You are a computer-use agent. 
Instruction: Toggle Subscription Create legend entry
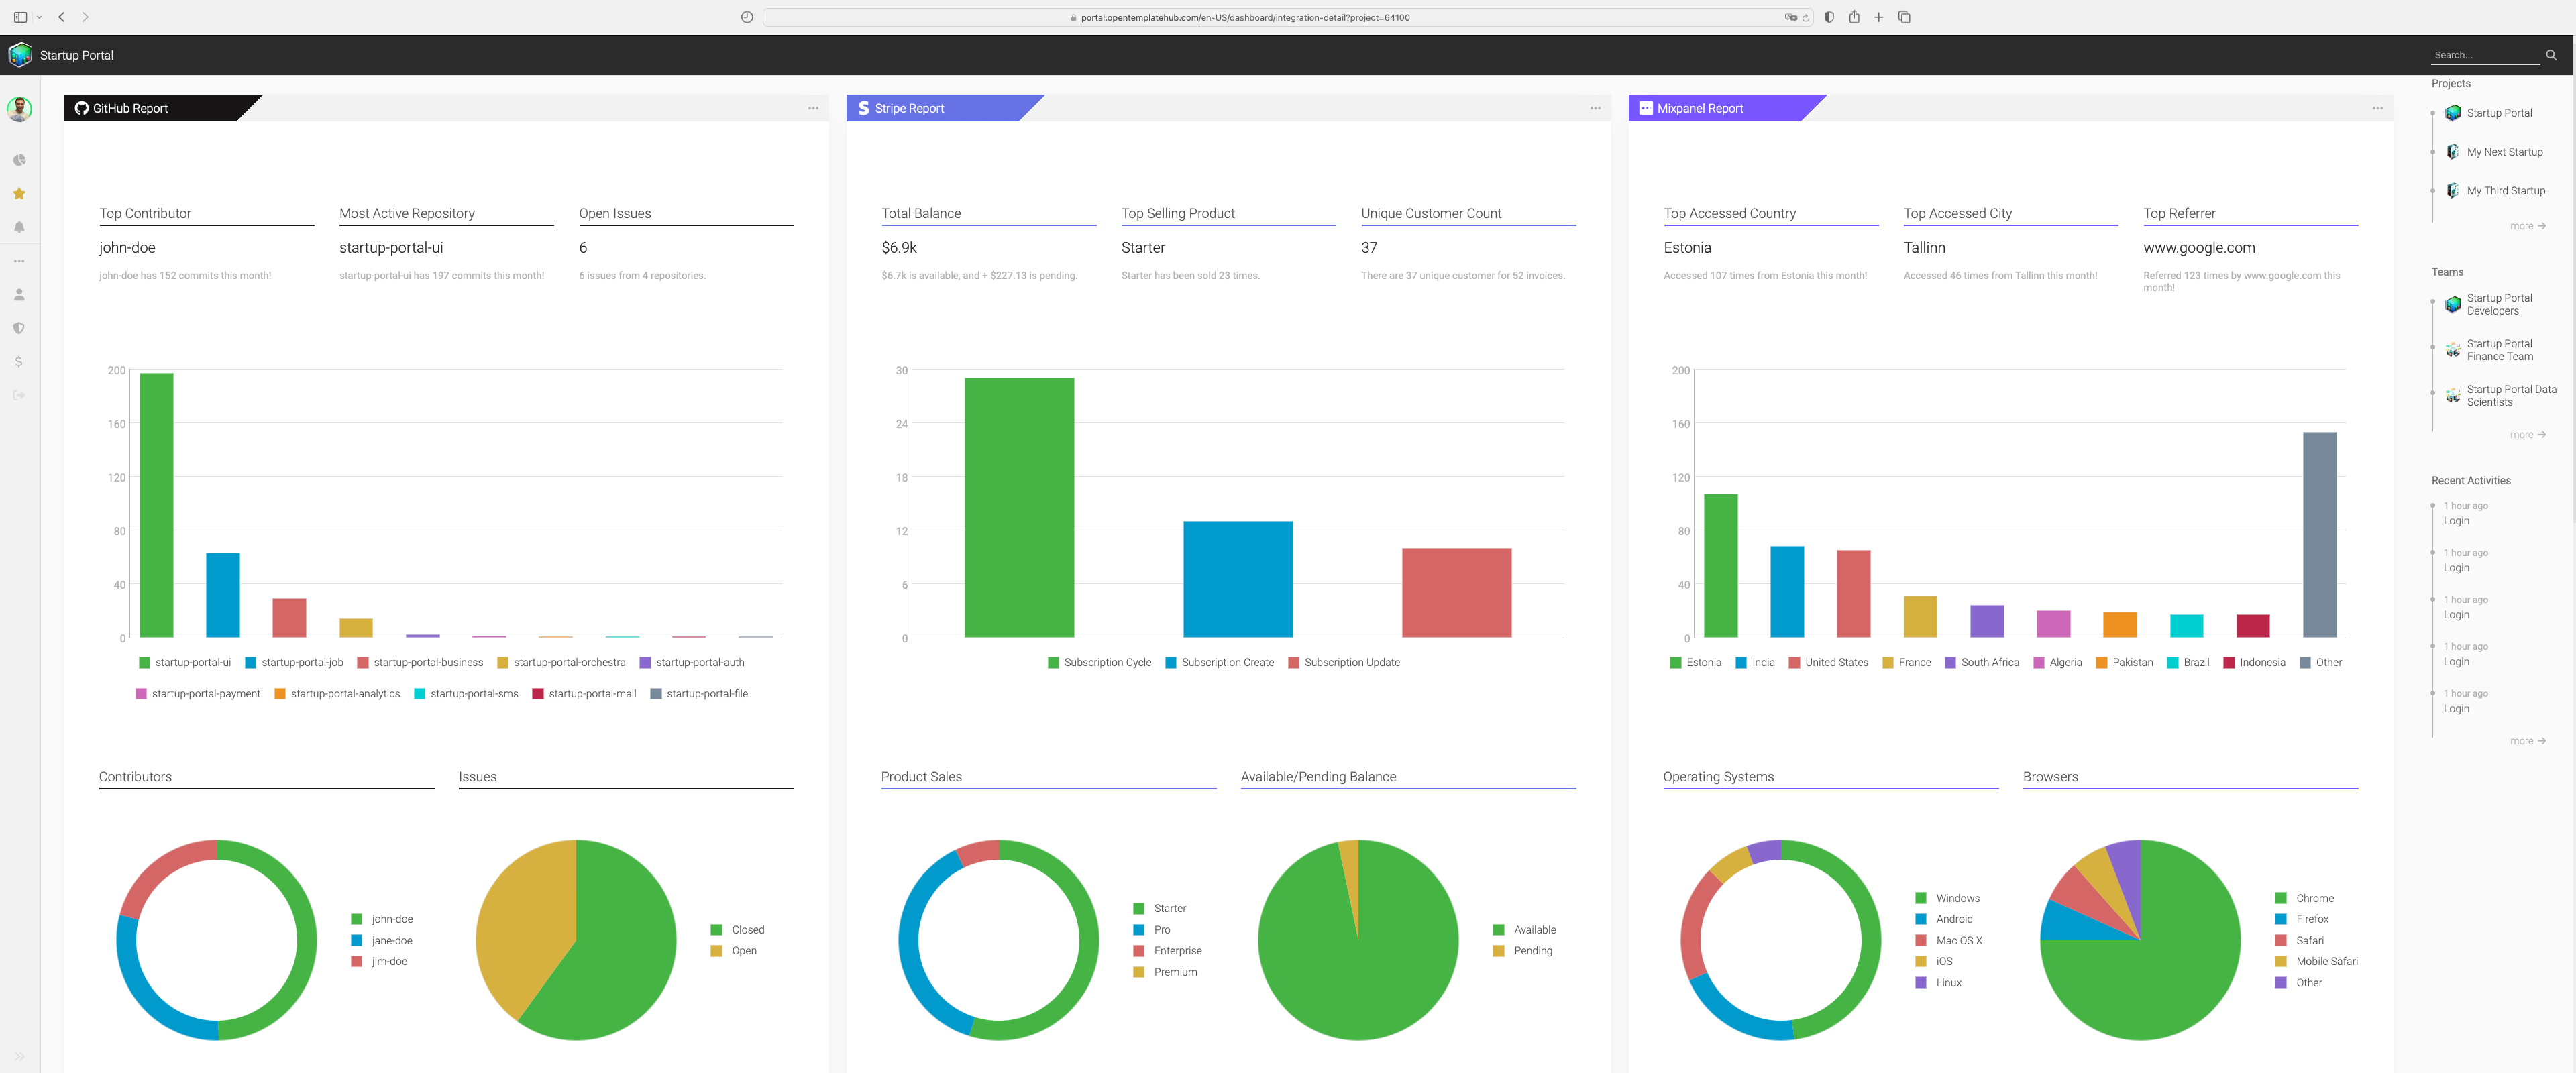click(x=1220, y=662)
